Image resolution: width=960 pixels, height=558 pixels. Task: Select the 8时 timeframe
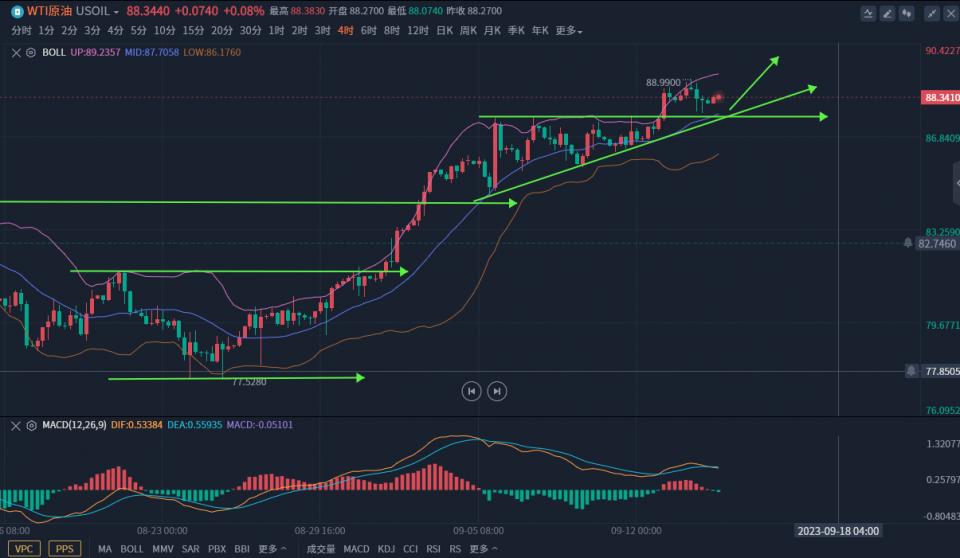(392, 31)
